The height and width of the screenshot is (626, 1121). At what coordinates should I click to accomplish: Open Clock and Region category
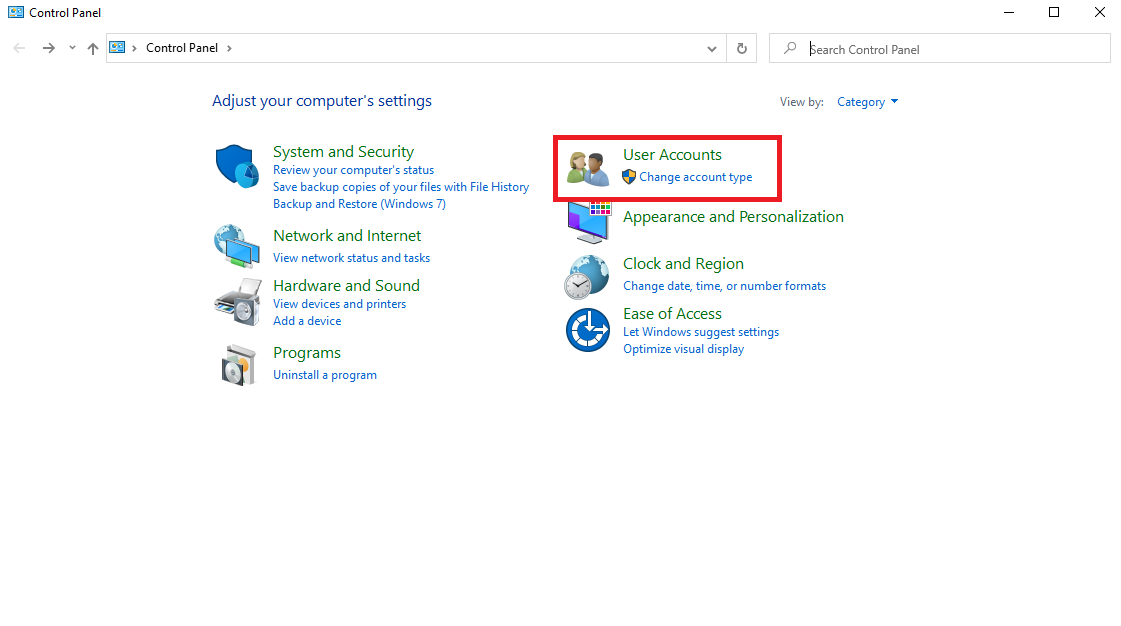click(683, 264)
